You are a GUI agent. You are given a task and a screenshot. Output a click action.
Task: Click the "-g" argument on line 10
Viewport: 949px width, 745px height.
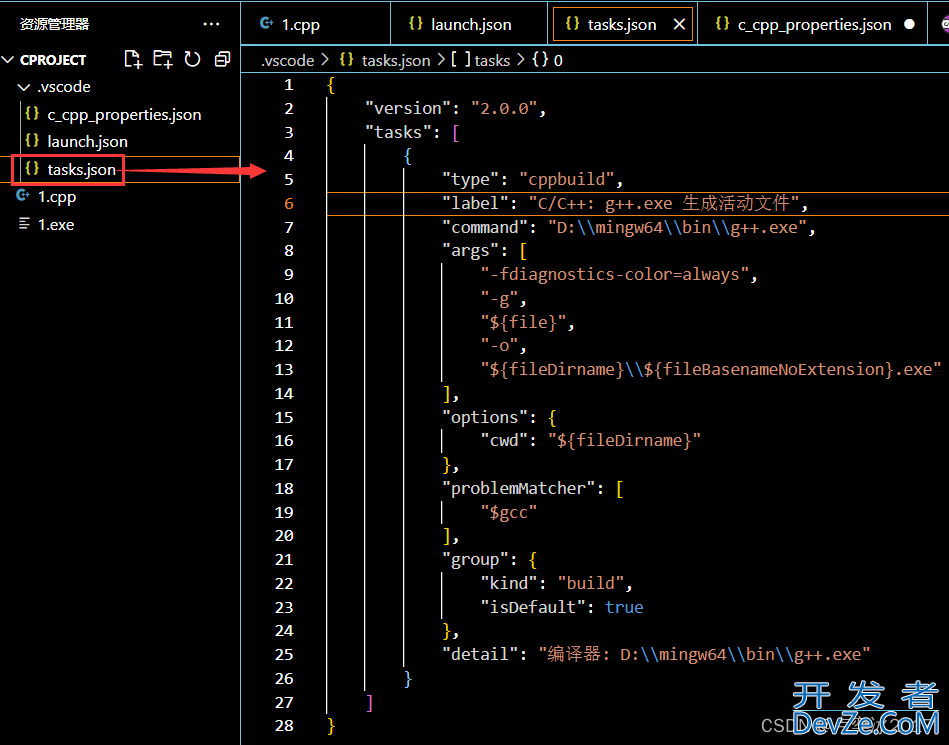click(499, 298)
